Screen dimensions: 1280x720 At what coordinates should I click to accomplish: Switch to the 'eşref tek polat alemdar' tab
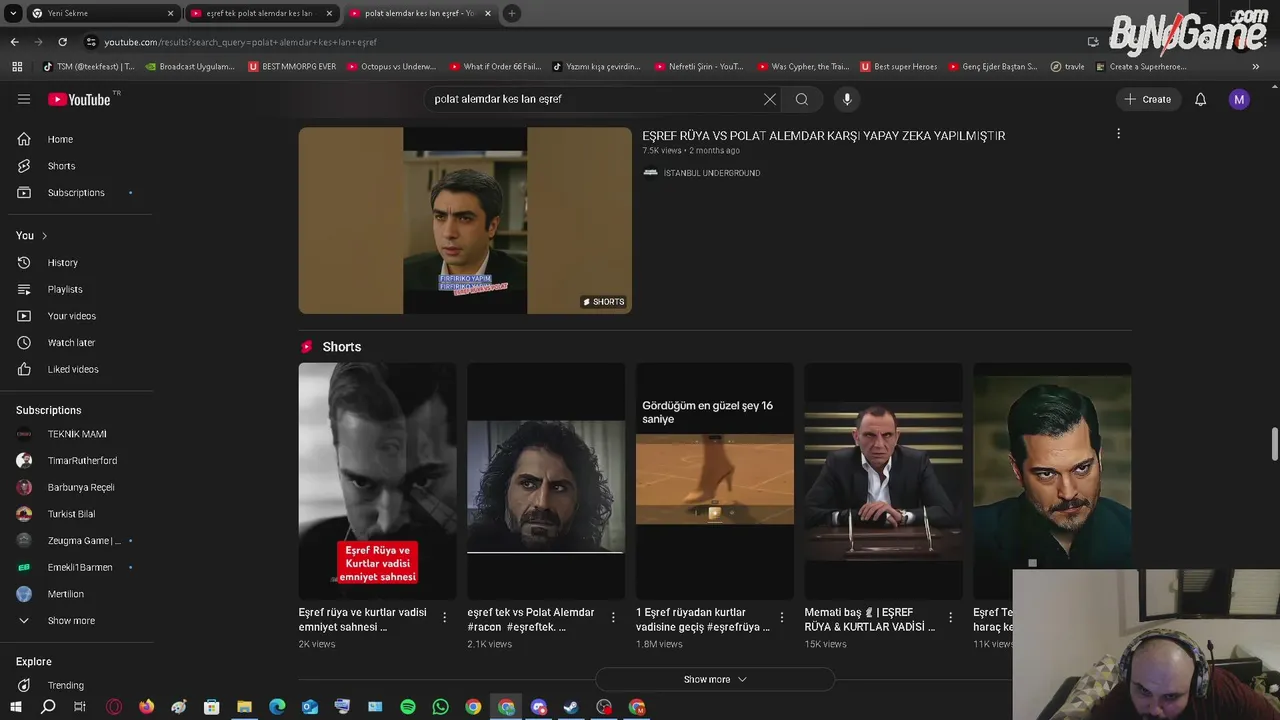click(262, 13)
